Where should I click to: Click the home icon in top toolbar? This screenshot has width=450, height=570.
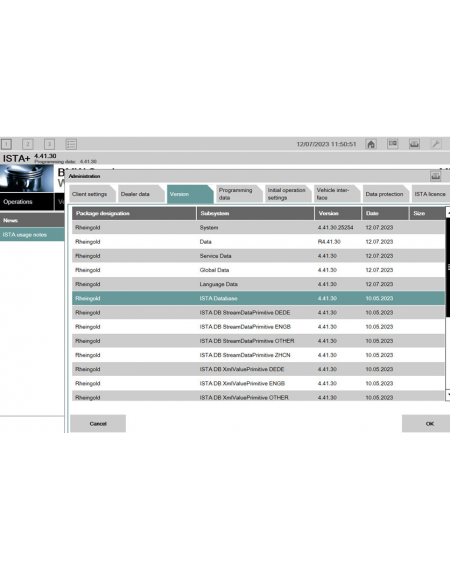click(x=371, y=144)
